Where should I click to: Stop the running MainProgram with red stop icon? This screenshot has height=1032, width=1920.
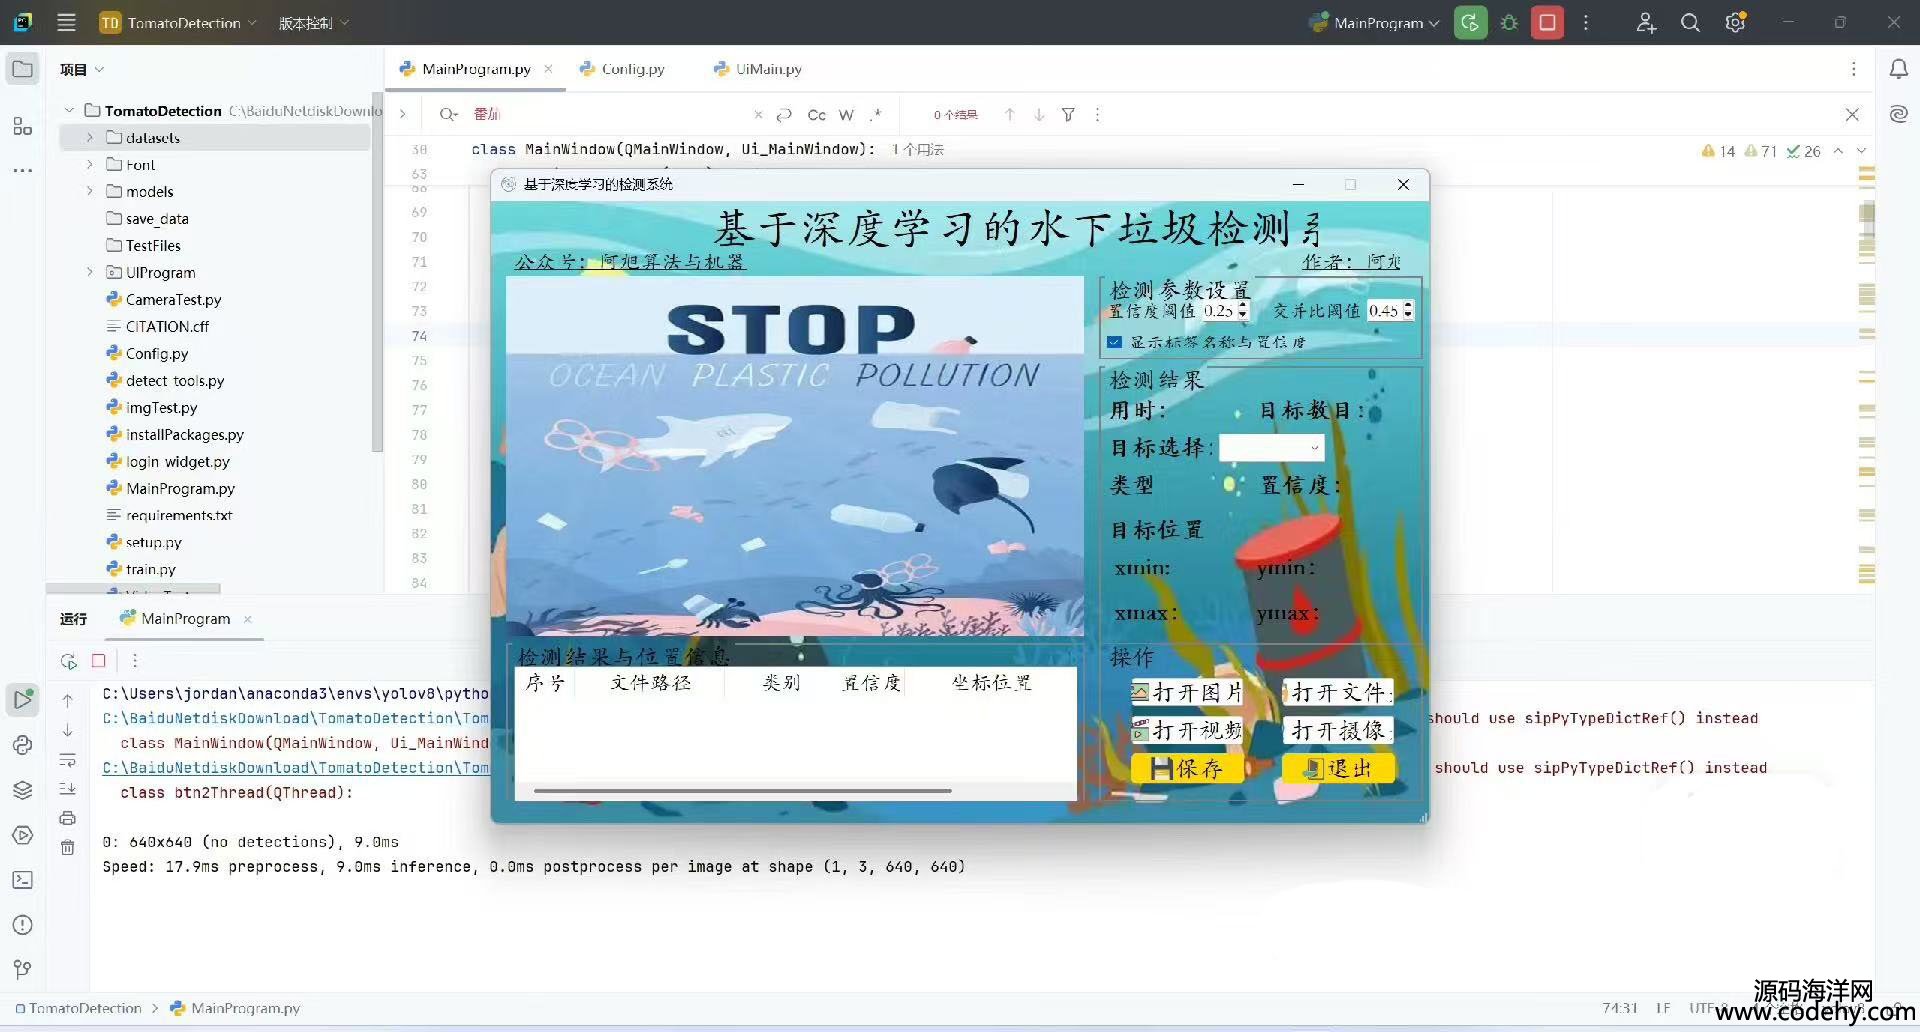click(x=1547, y=23)
